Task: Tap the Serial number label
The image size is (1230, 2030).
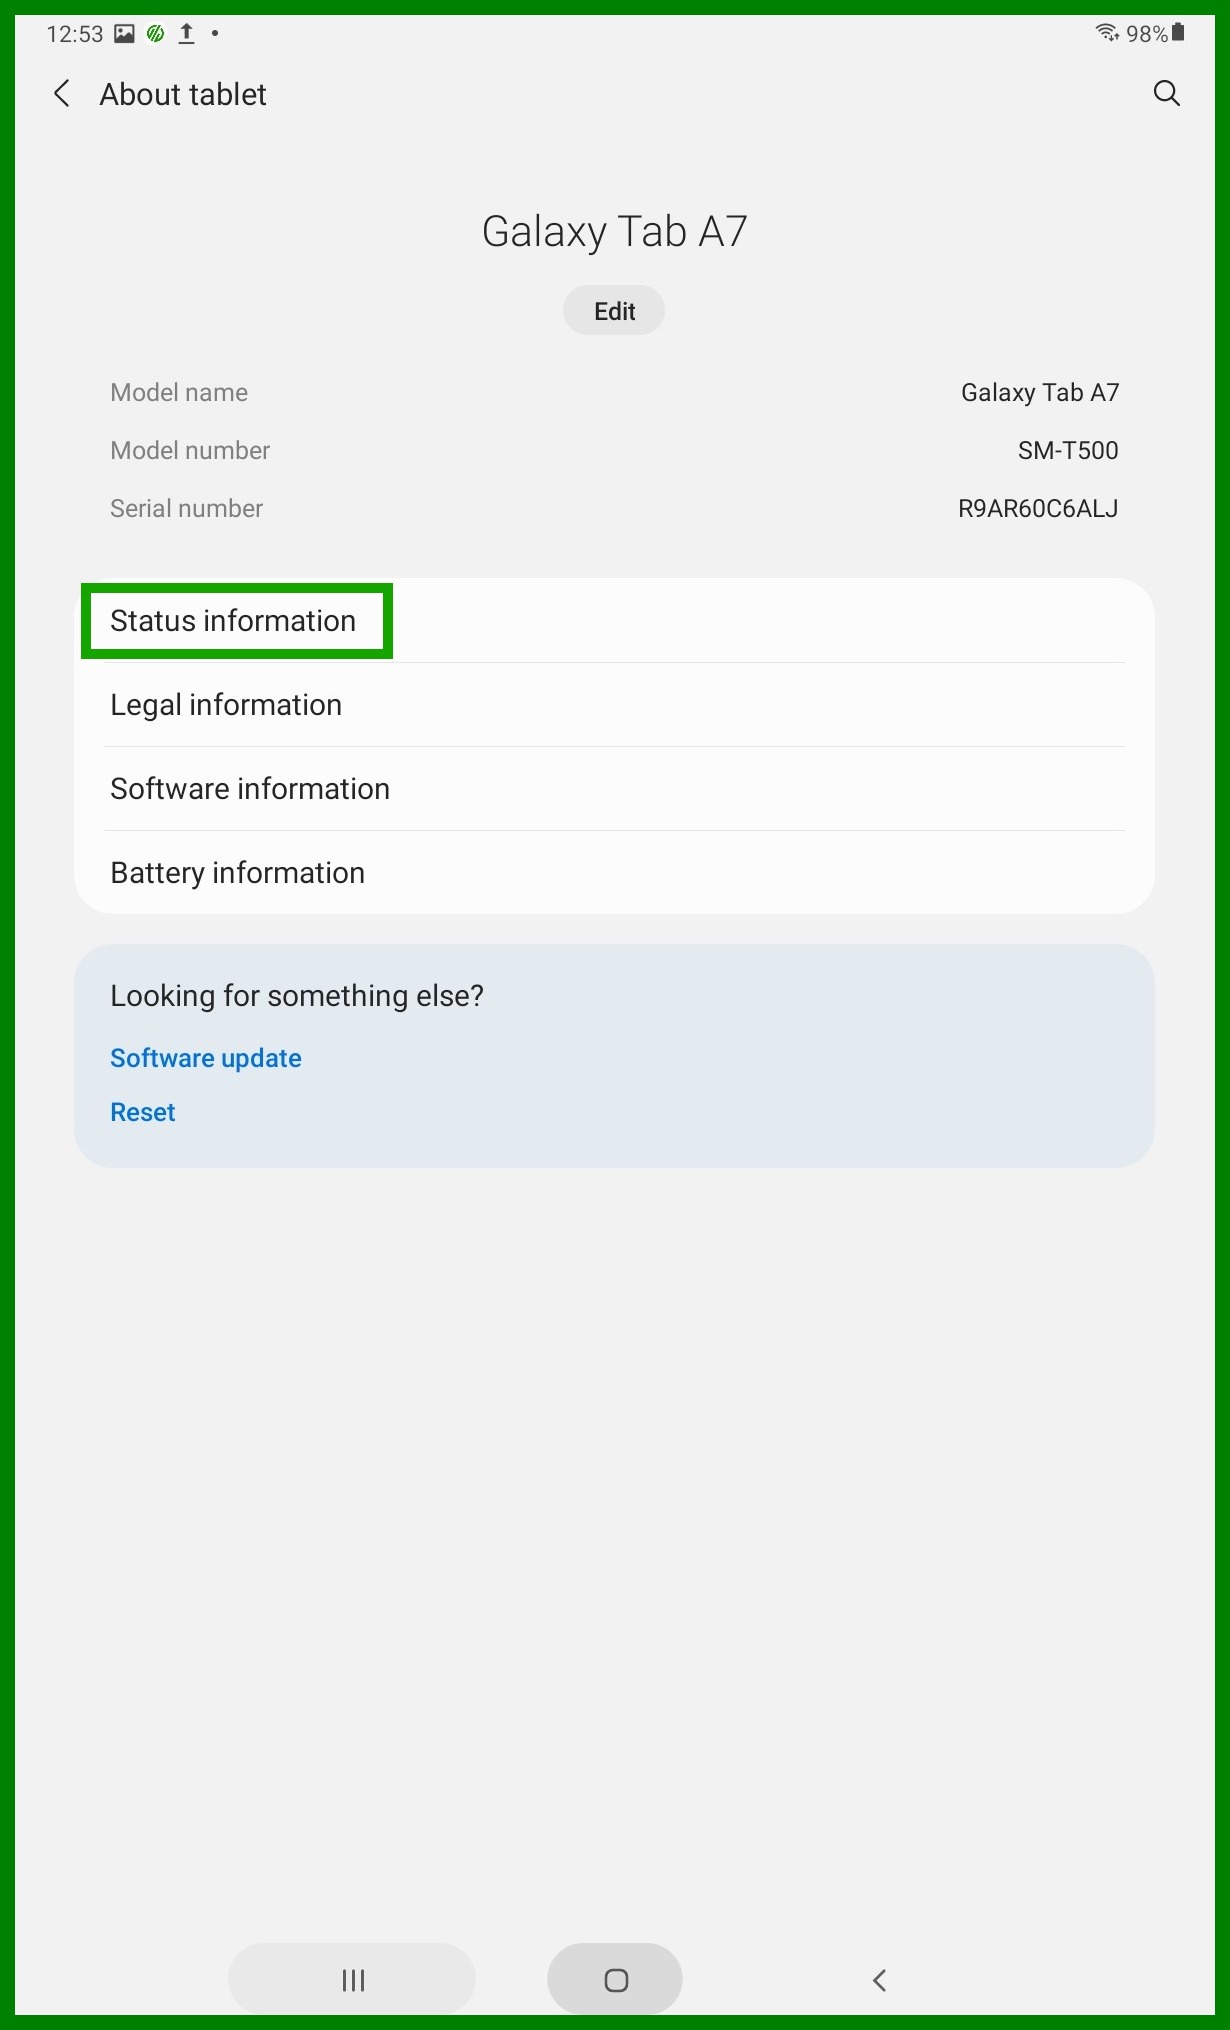Action: (186, 508)
